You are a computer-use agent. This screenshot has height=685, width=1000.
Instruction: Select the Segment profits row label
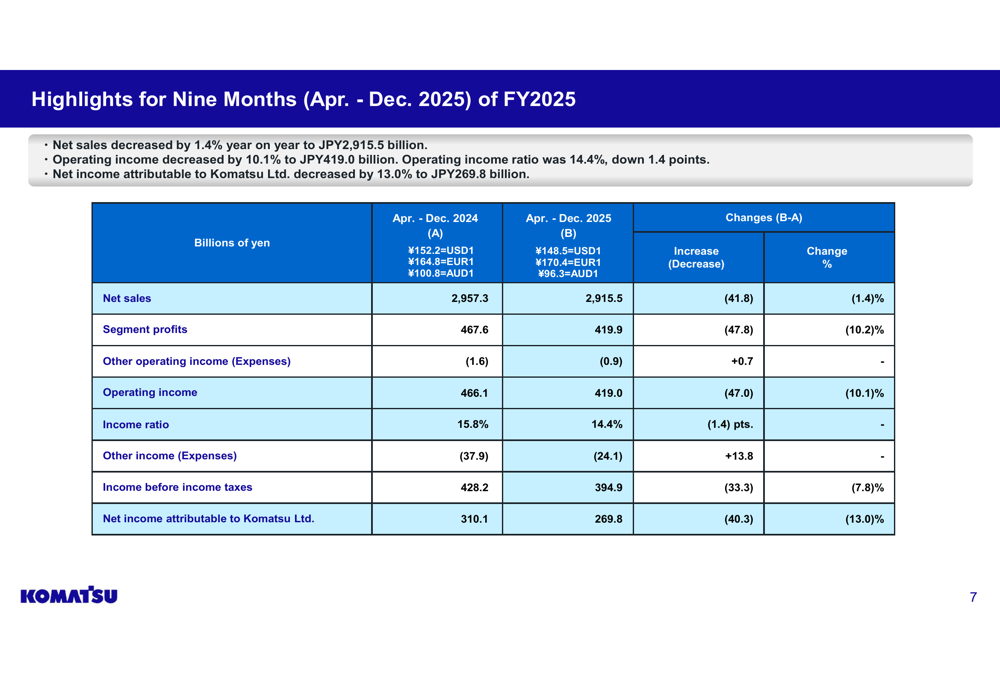tap(145, 330)
